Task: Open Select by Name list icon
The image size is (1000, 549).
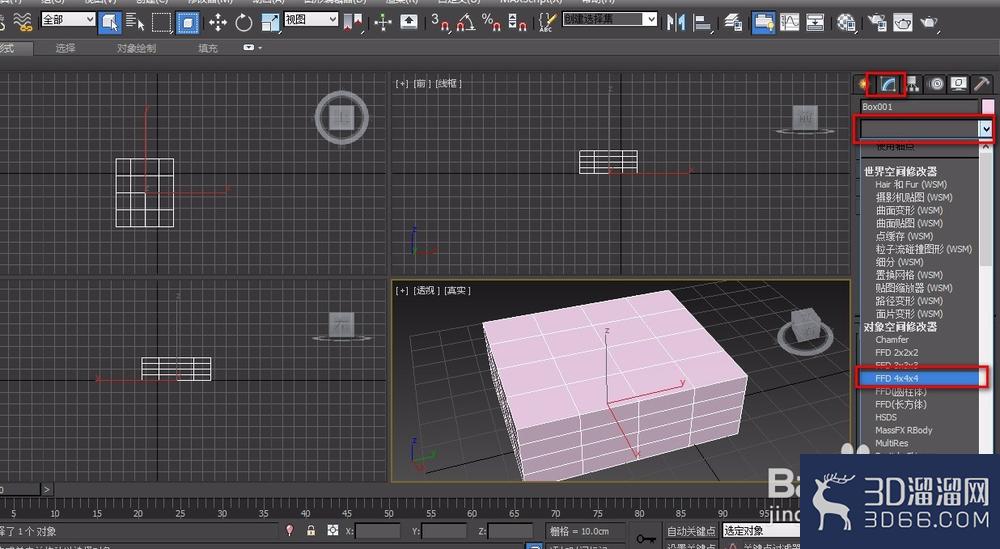Action: coord(135,23)
